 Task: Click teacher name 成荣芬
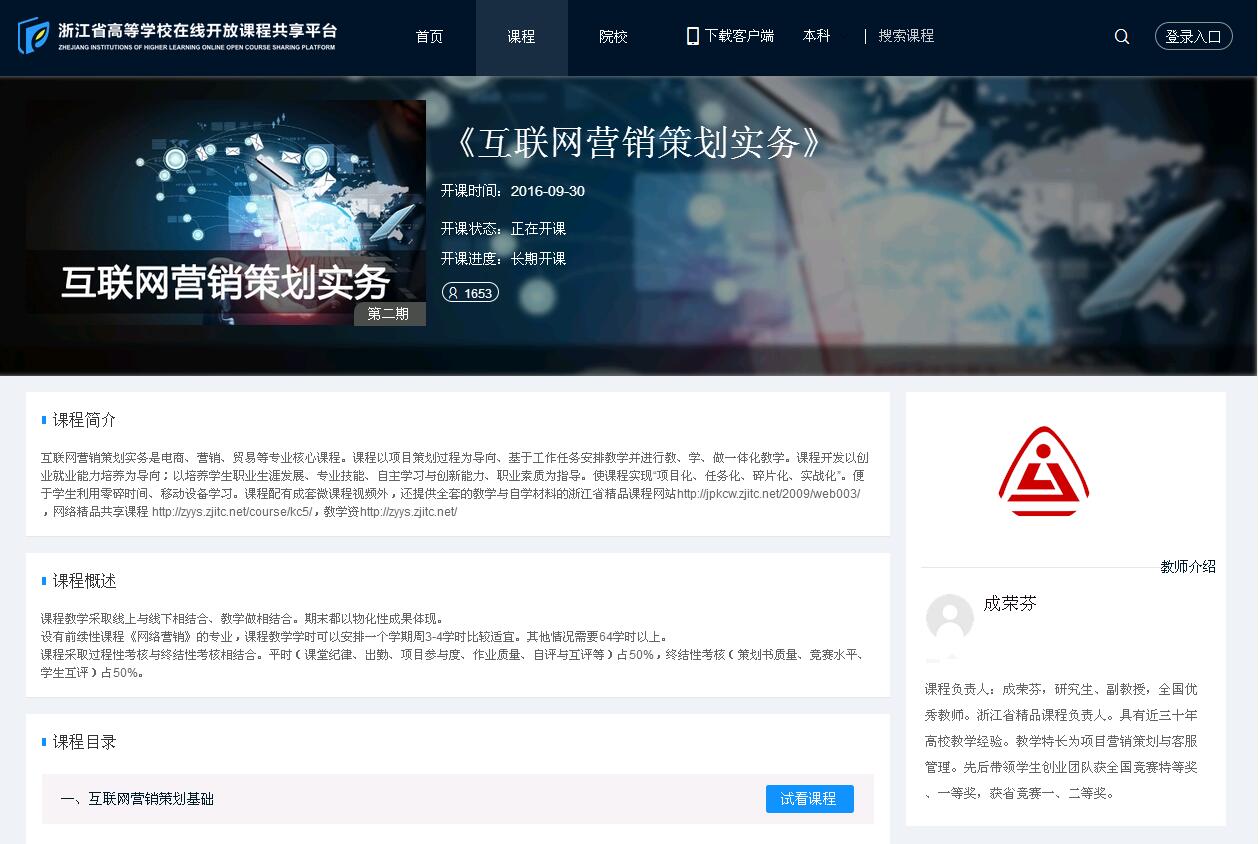[1010, 604]
